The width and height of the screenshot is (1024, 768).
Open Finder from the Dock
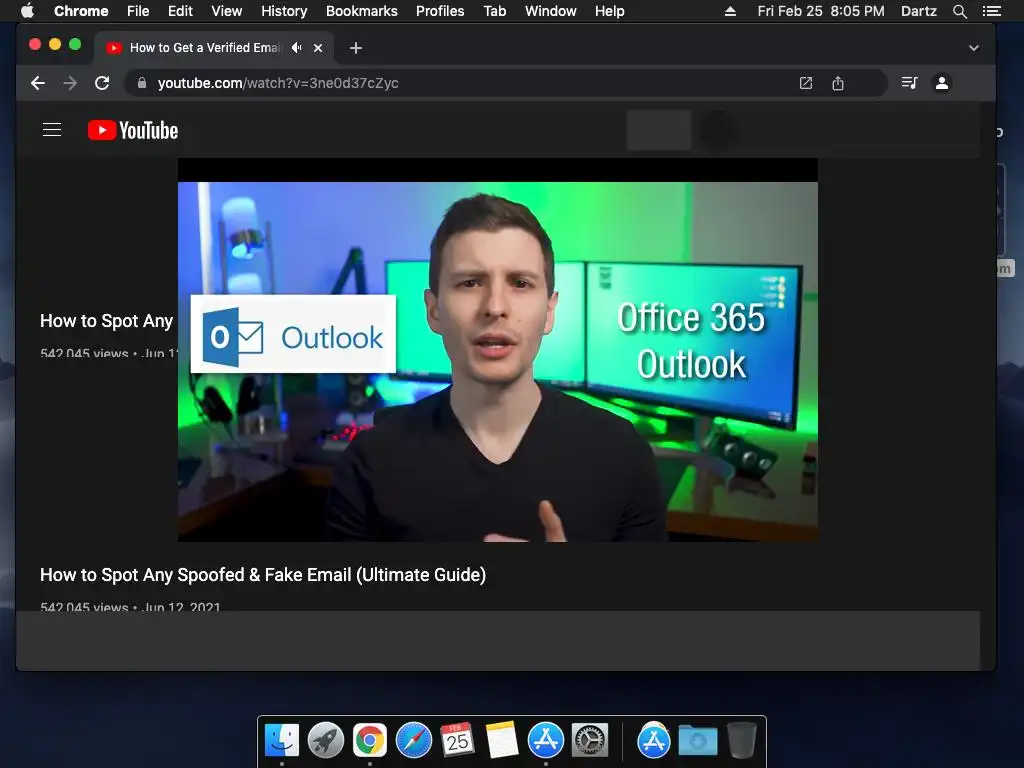tap(282, 741)
